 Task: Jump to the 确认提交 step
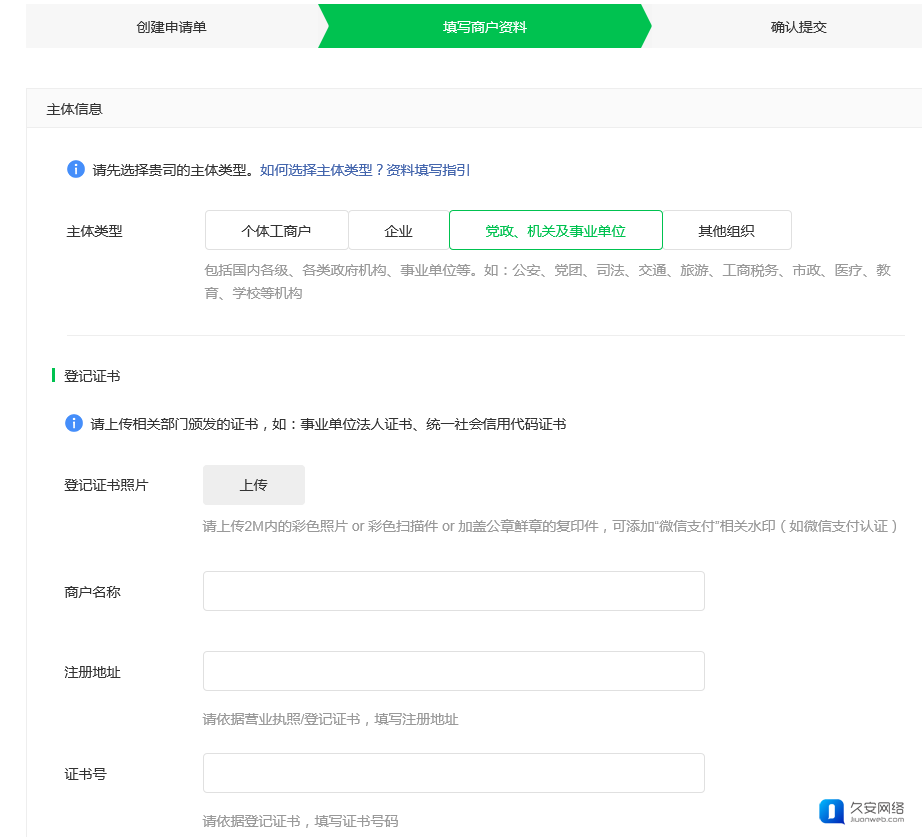coord(798,27)
